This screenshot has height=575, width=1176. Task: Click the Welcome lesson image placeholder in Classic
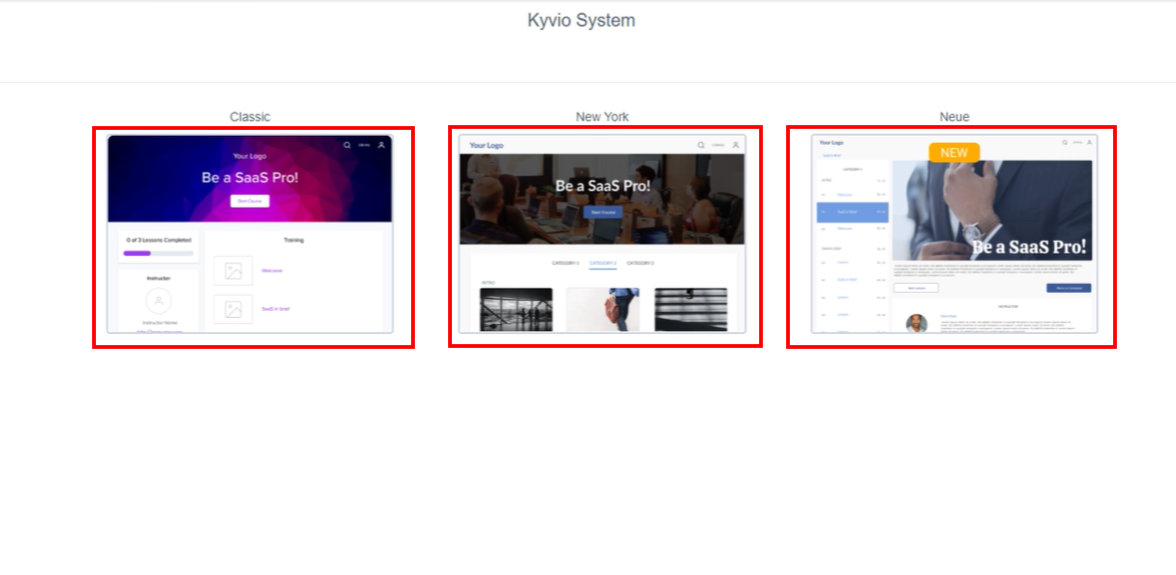(x=233, y=271)
